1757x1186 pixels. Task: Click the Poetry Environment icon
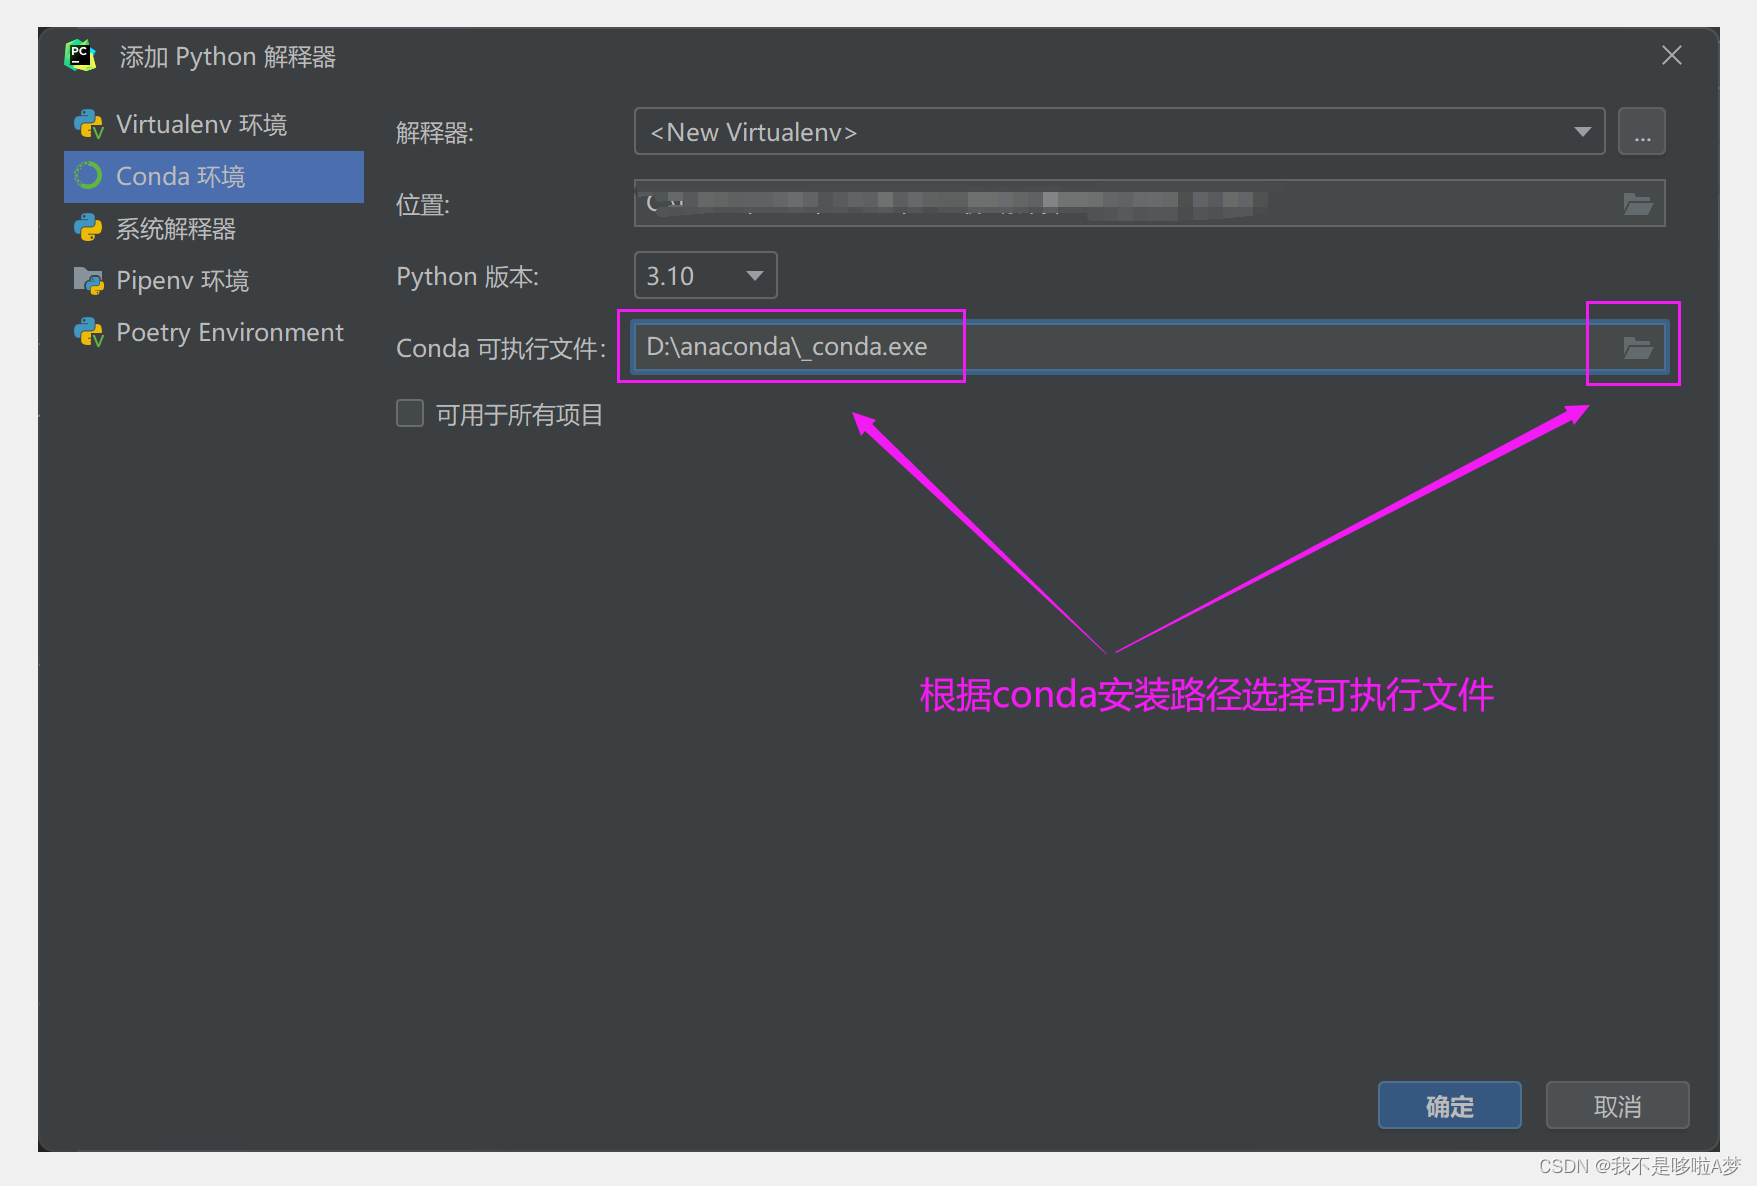(x=89, y=332)
